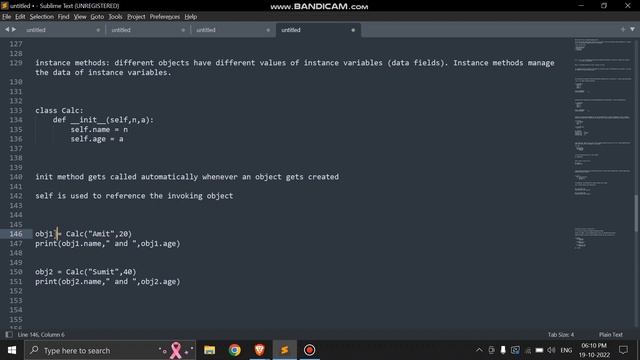The height and width of the screenshot is (360, 640).
Task: Click Sublime Text taskbar icon
Action: (284, 350)
